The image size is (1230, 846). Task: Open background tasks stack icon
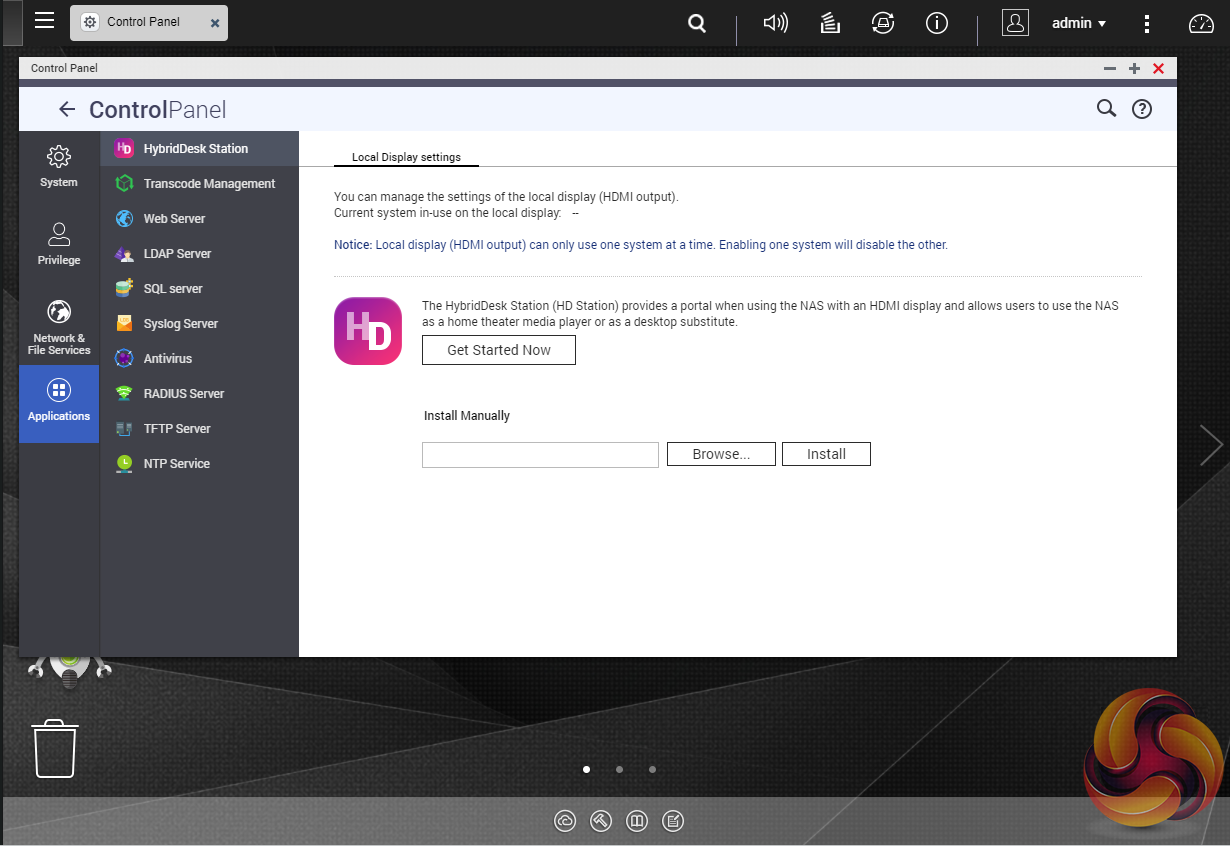tap(829, 23)
